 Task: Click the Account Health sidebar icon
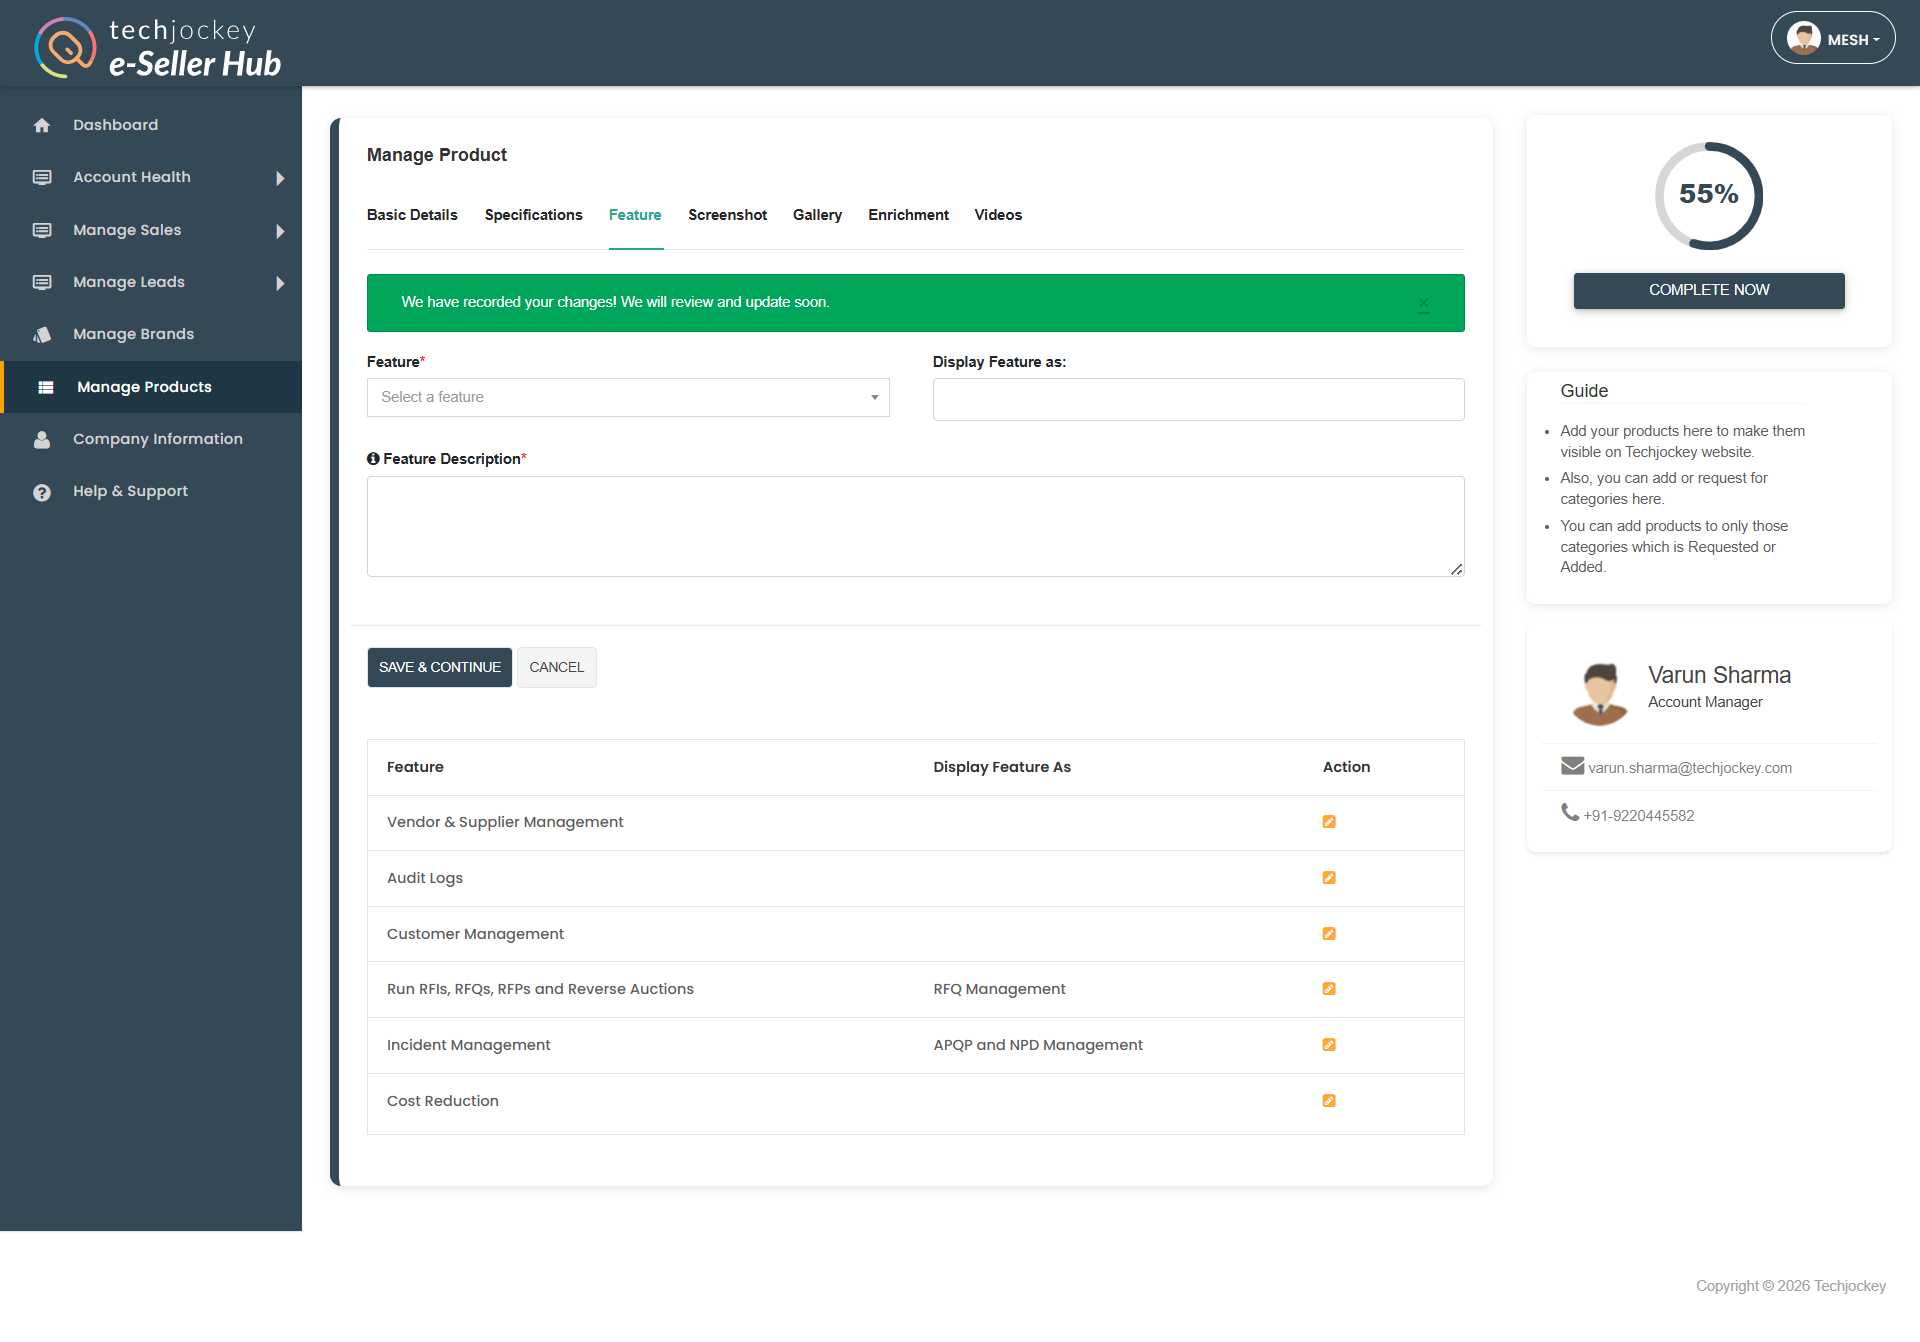pyautogui.click(x=42, y=177)
